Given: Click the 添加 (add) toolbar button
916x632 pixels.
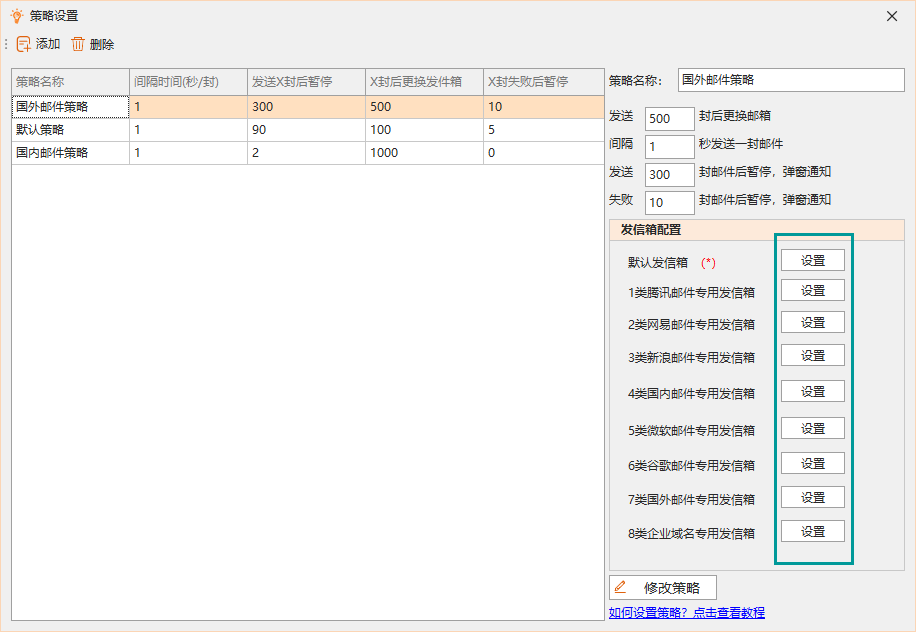Looking at the screenshot, I should 39,44.
